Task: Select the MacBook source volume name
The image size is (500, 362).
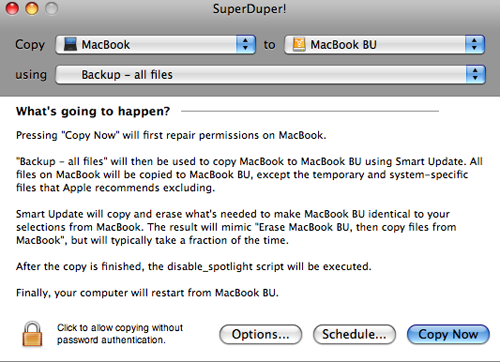Action: point(106,45)
